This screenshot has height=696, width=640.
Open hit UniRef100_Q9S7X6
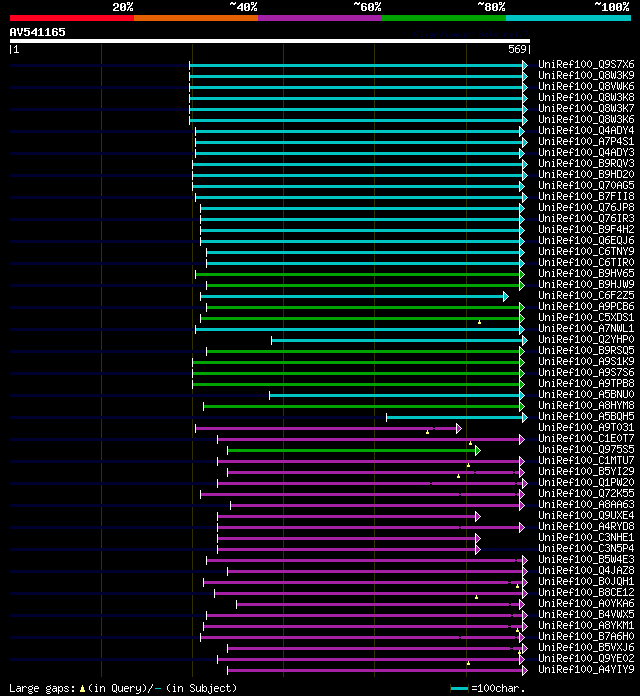tap(586, 64)
